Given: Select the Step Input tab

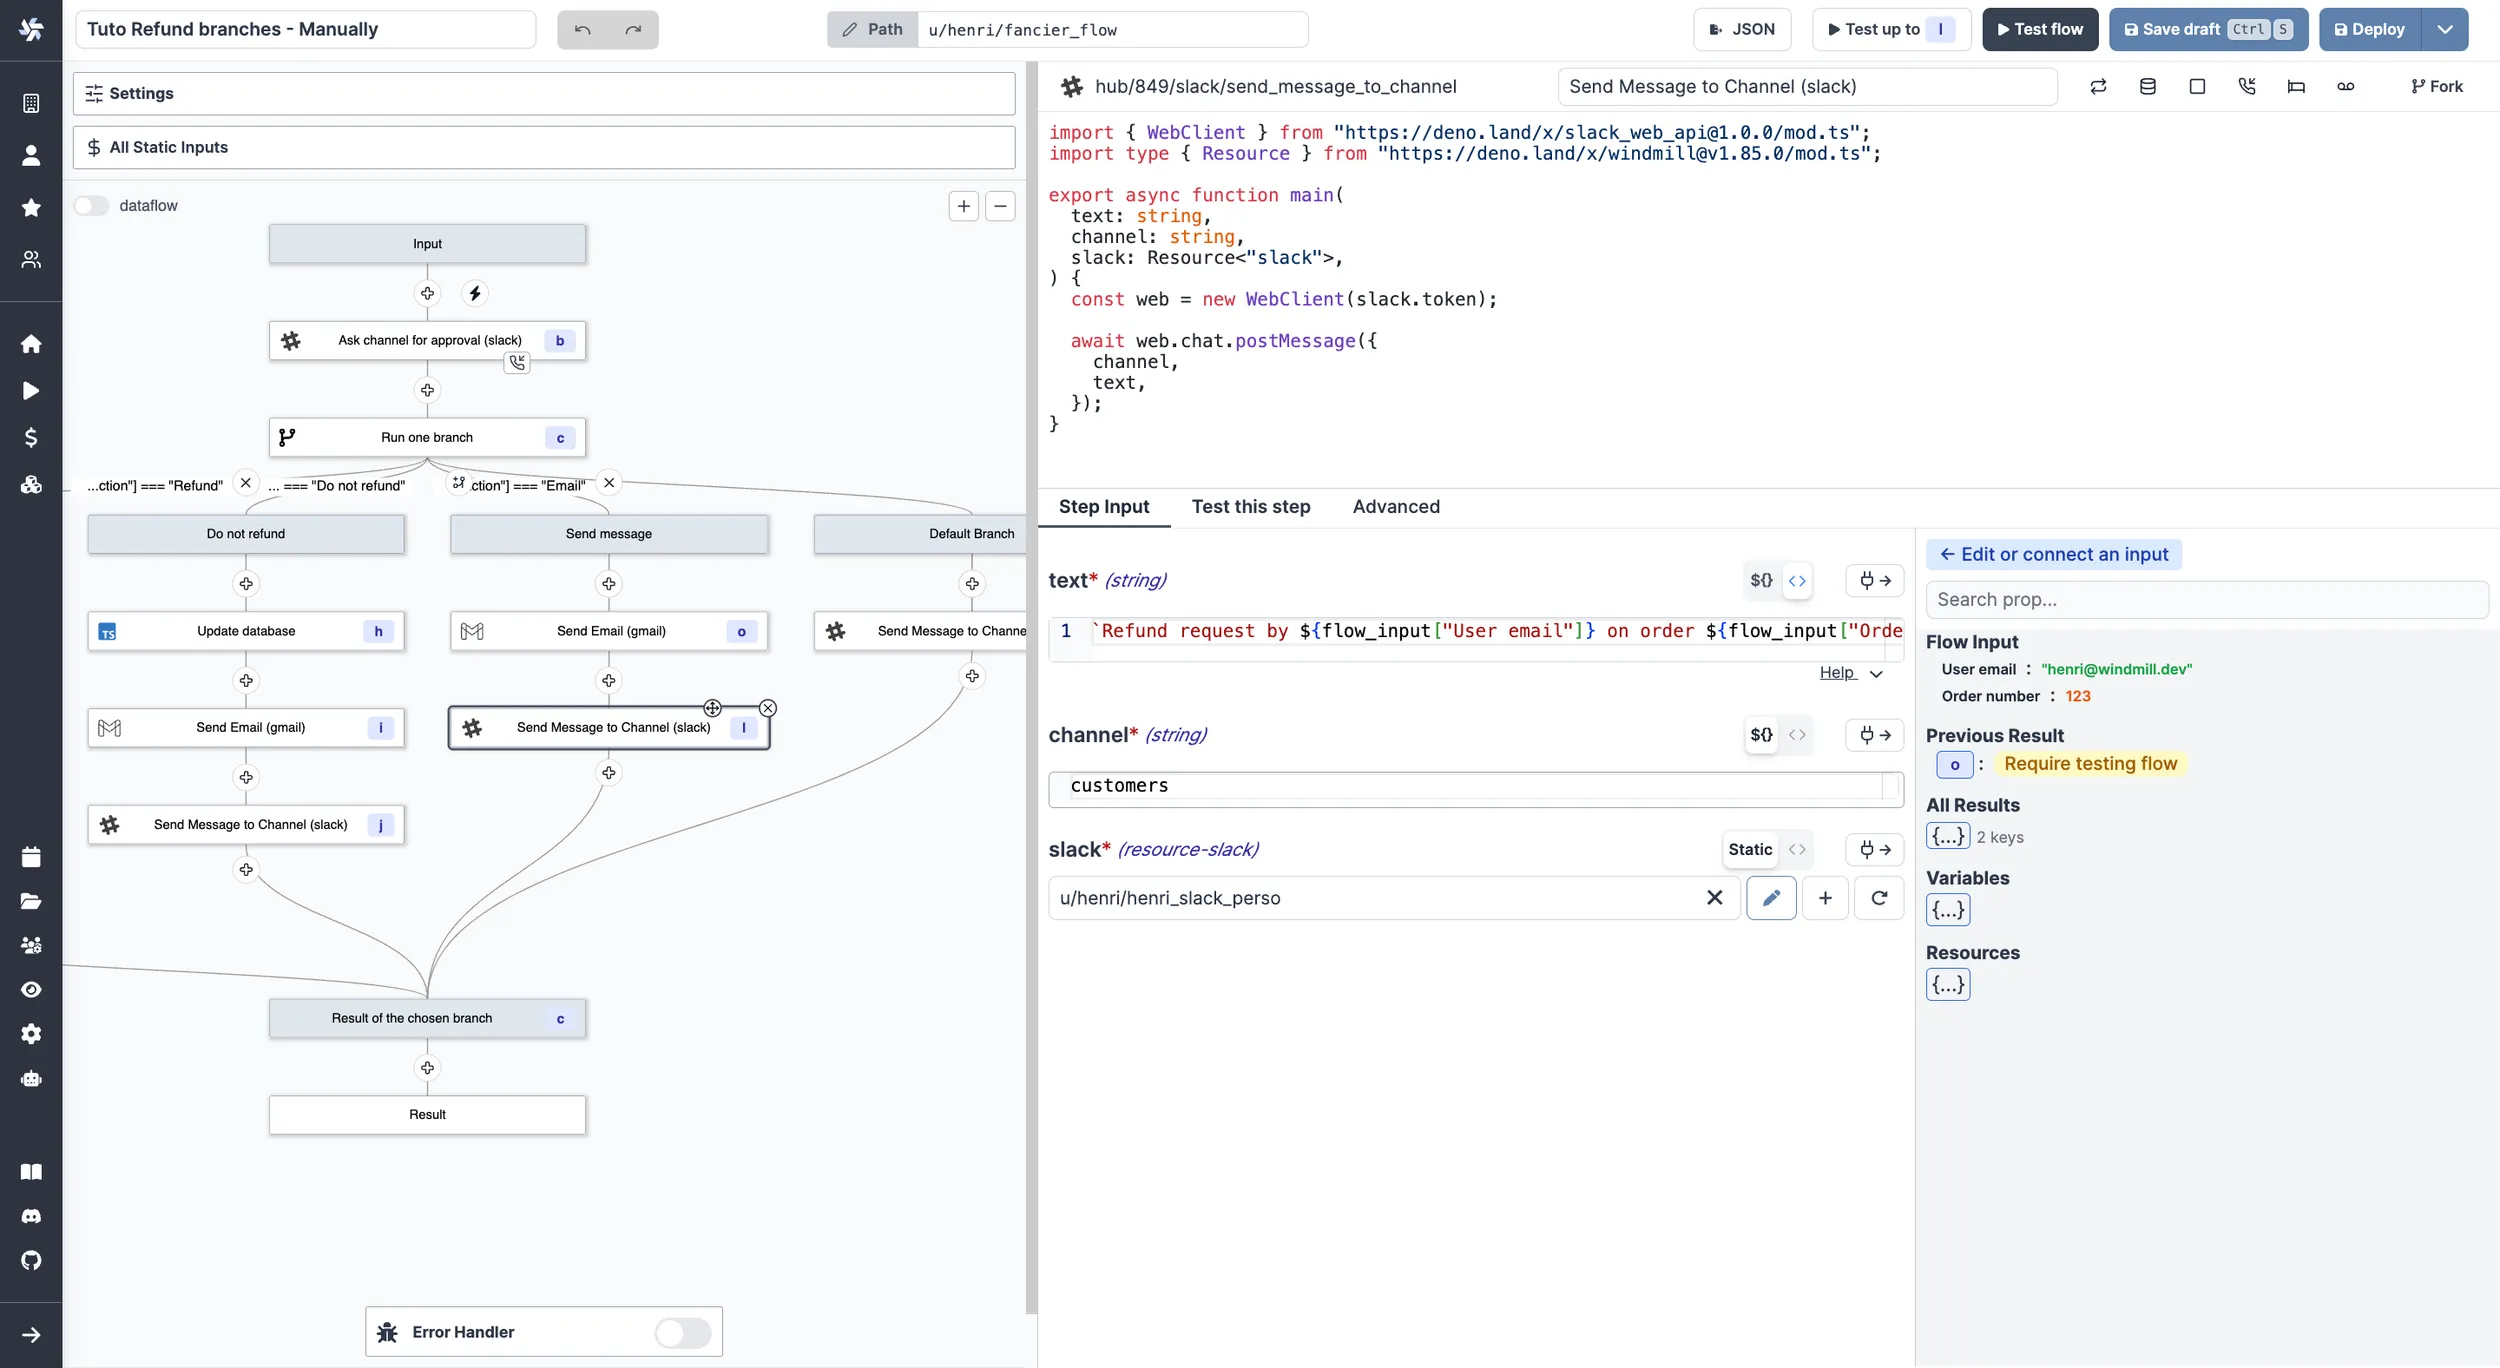Looking at the screenshot, I should click(1103, 505).
